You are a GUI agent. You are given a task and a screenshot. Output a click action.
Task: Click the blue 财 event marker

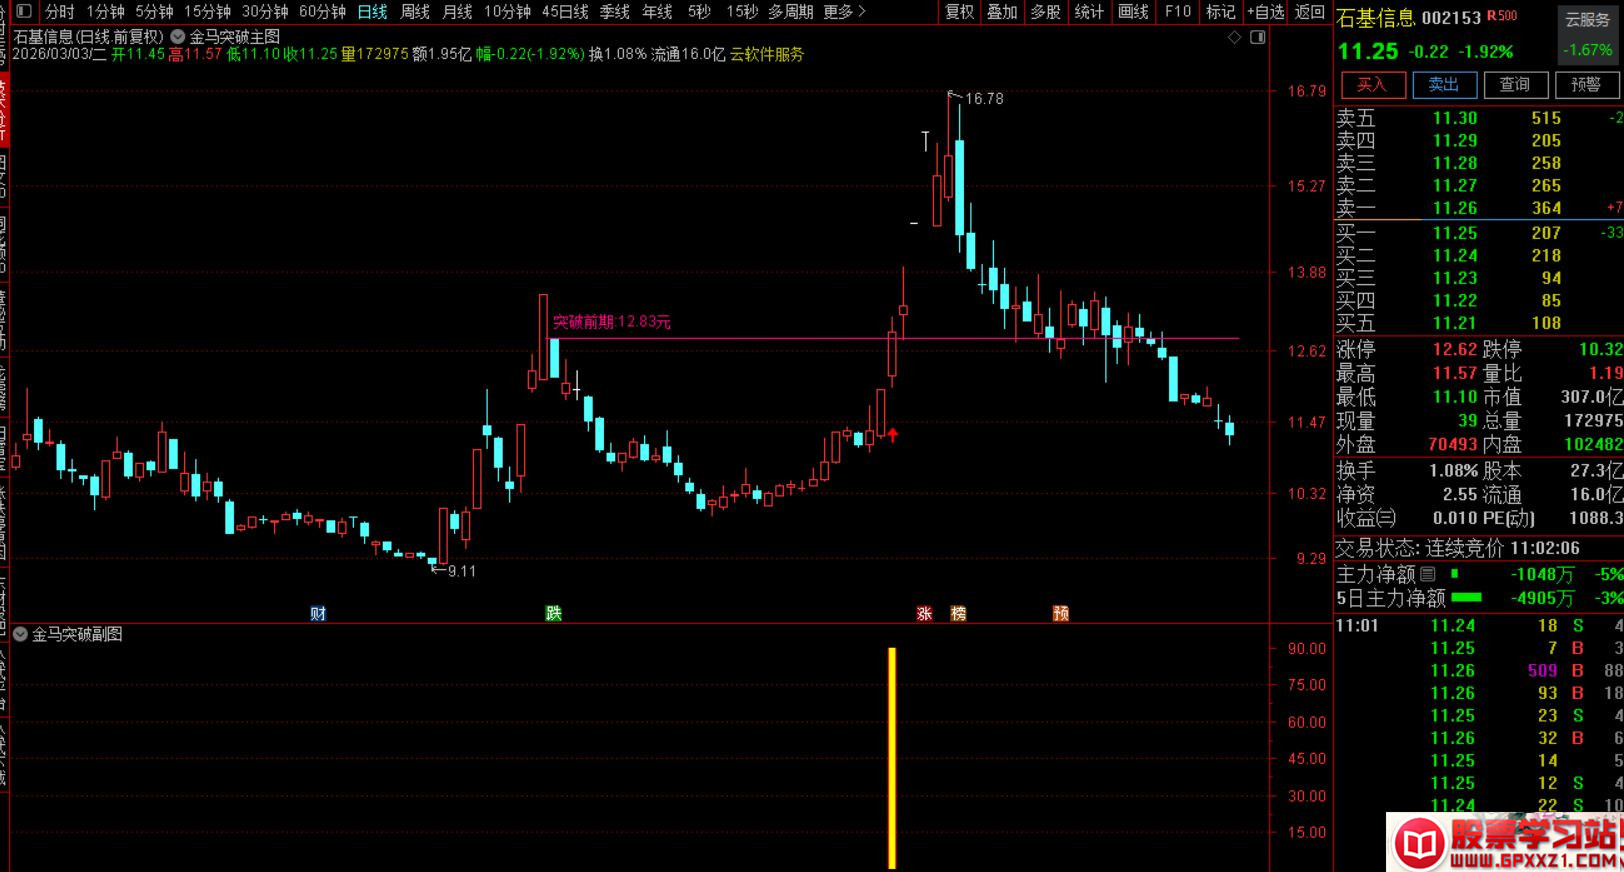[318, 613]
